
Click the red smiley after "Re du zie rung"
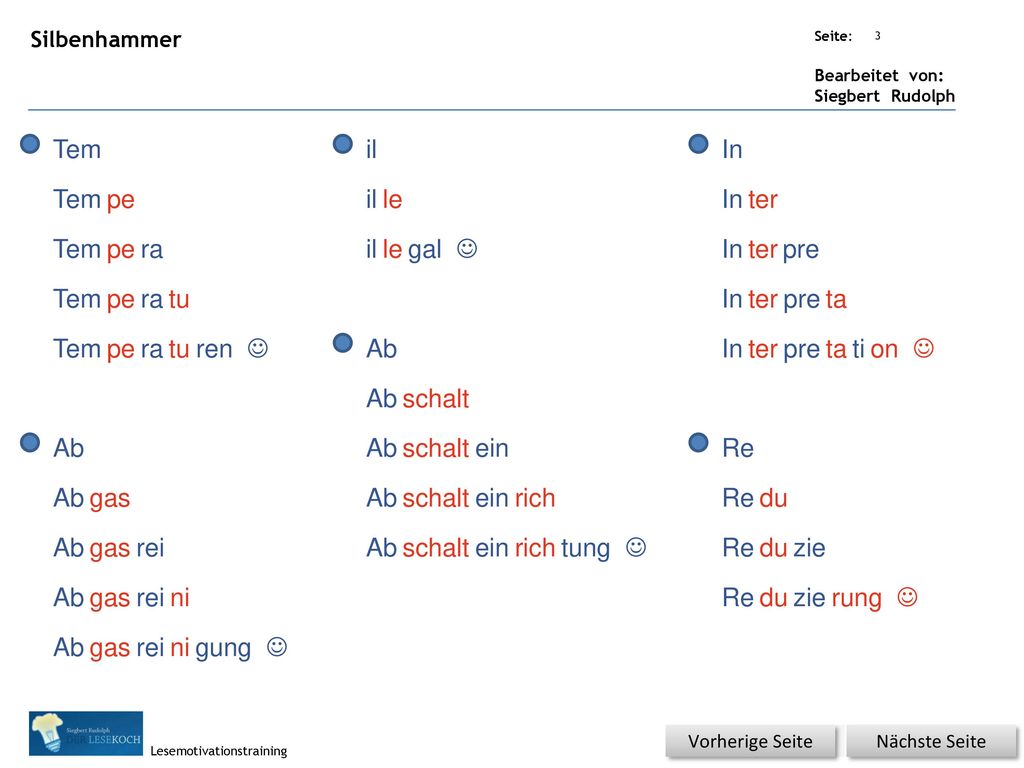[x=907, y=596]
